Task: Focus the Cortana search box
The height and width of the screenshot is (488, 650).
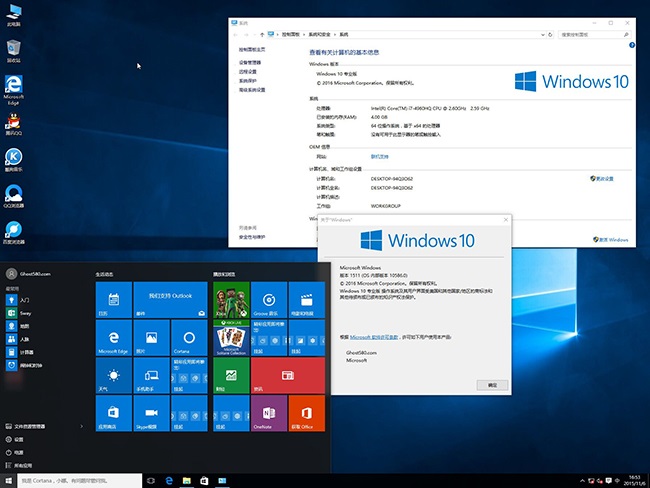Action: pos(80,481)
